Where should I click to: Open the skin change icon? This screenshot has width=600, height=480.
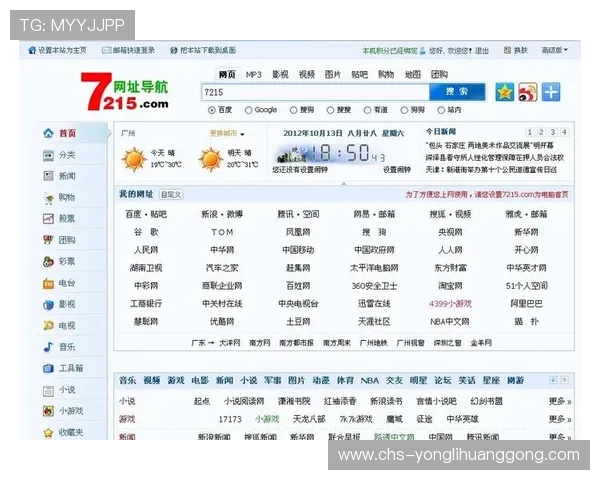click(507, 50)
